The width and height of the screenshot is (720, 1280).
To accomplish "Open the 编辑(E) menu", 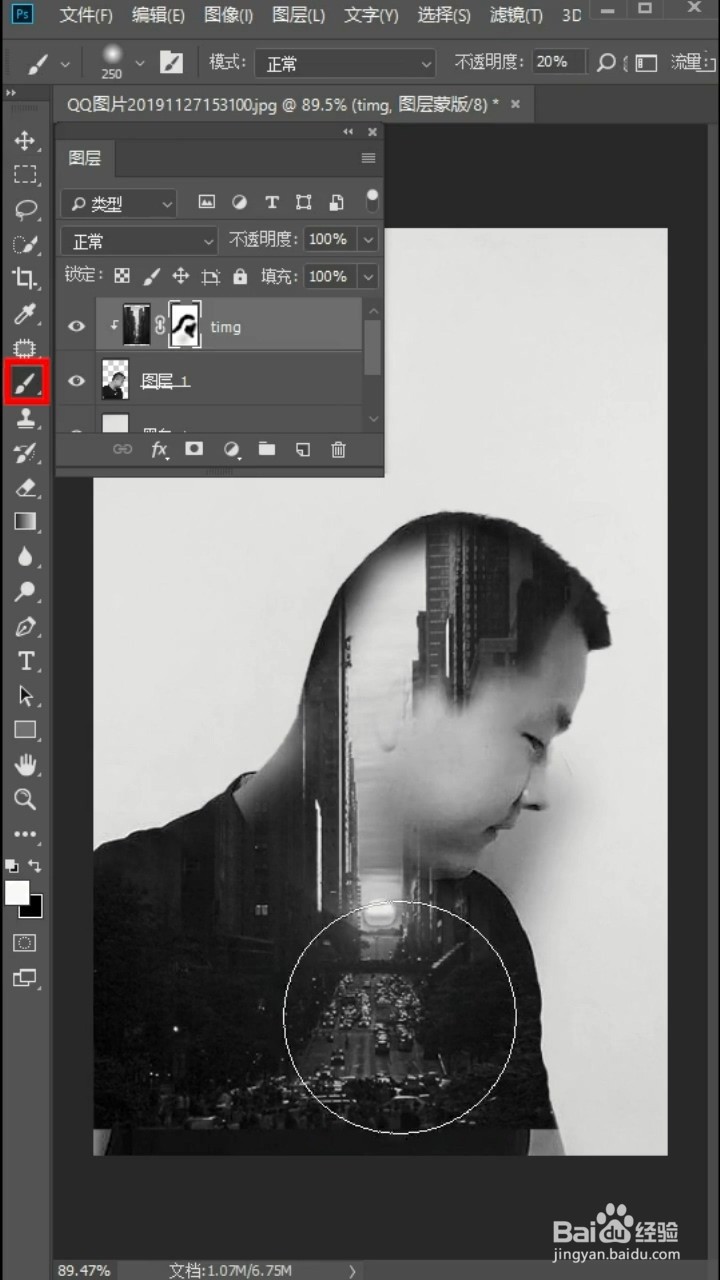I will [158, 15].
